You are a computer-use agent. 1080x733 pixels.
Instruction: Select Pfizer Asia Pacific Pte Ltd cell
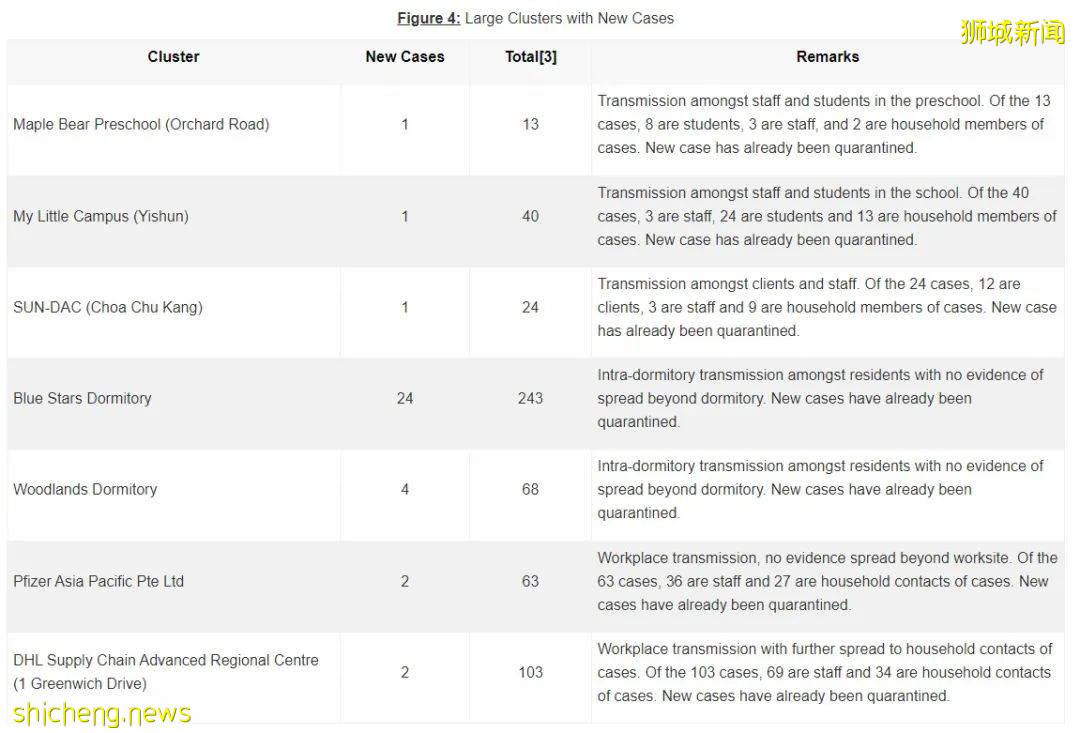pyautogui.click(x=98, y=581)
